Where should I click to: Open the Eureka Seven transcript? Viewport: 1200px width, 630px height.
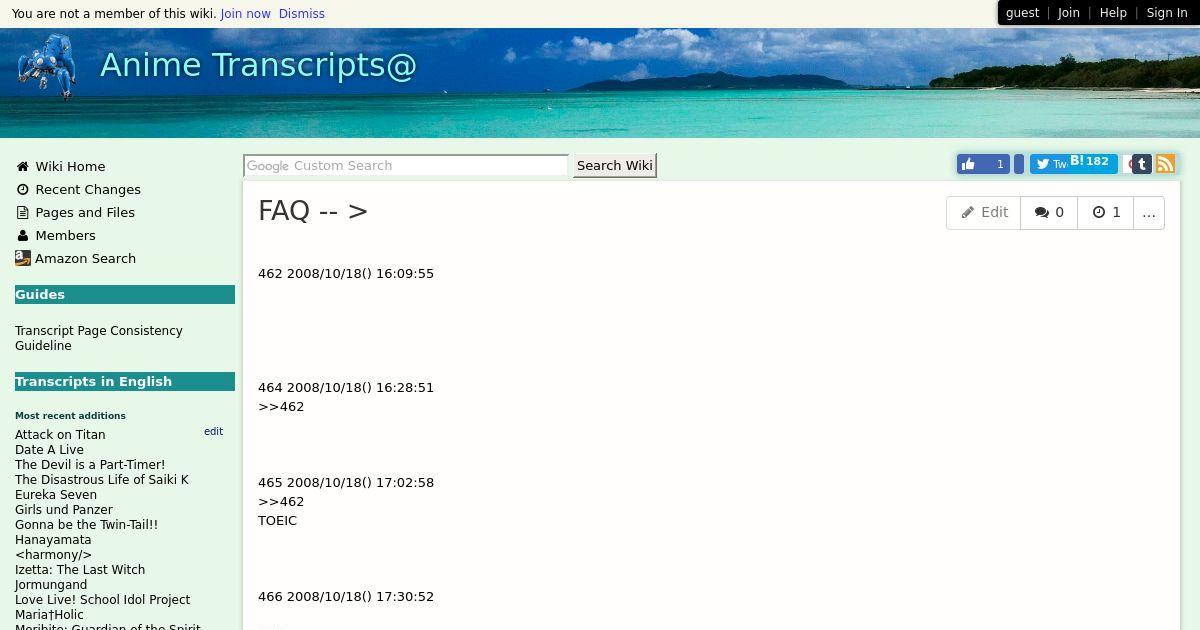[x=56, y=495]
